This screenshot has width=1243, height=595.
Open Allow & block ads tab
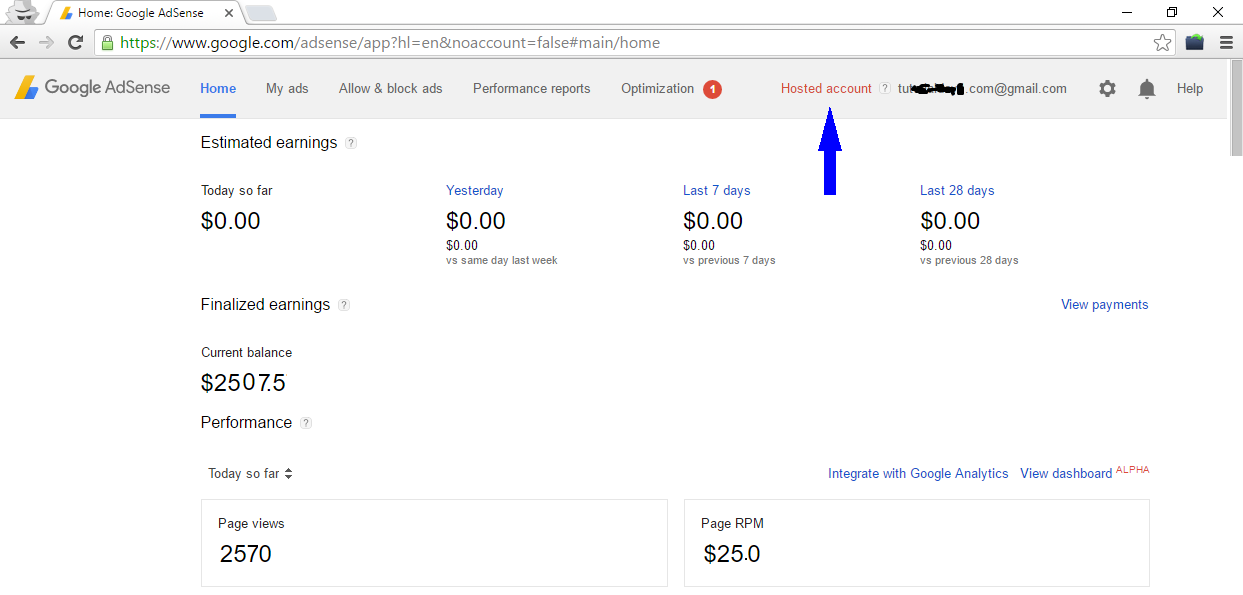(x=390, y=89)
